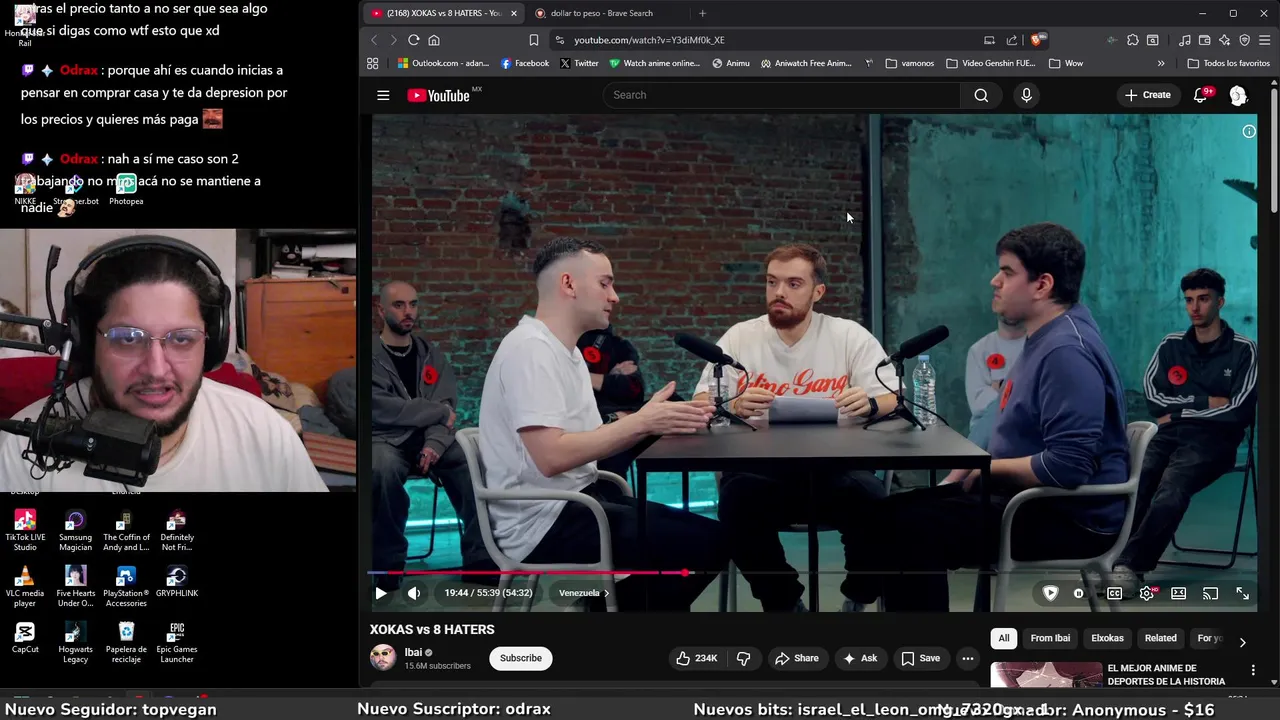Close the XOKAS vs 8 HATERS browser tab
Image resolution: width=1280 pixels, height=720 pixels.
(514, 13)
